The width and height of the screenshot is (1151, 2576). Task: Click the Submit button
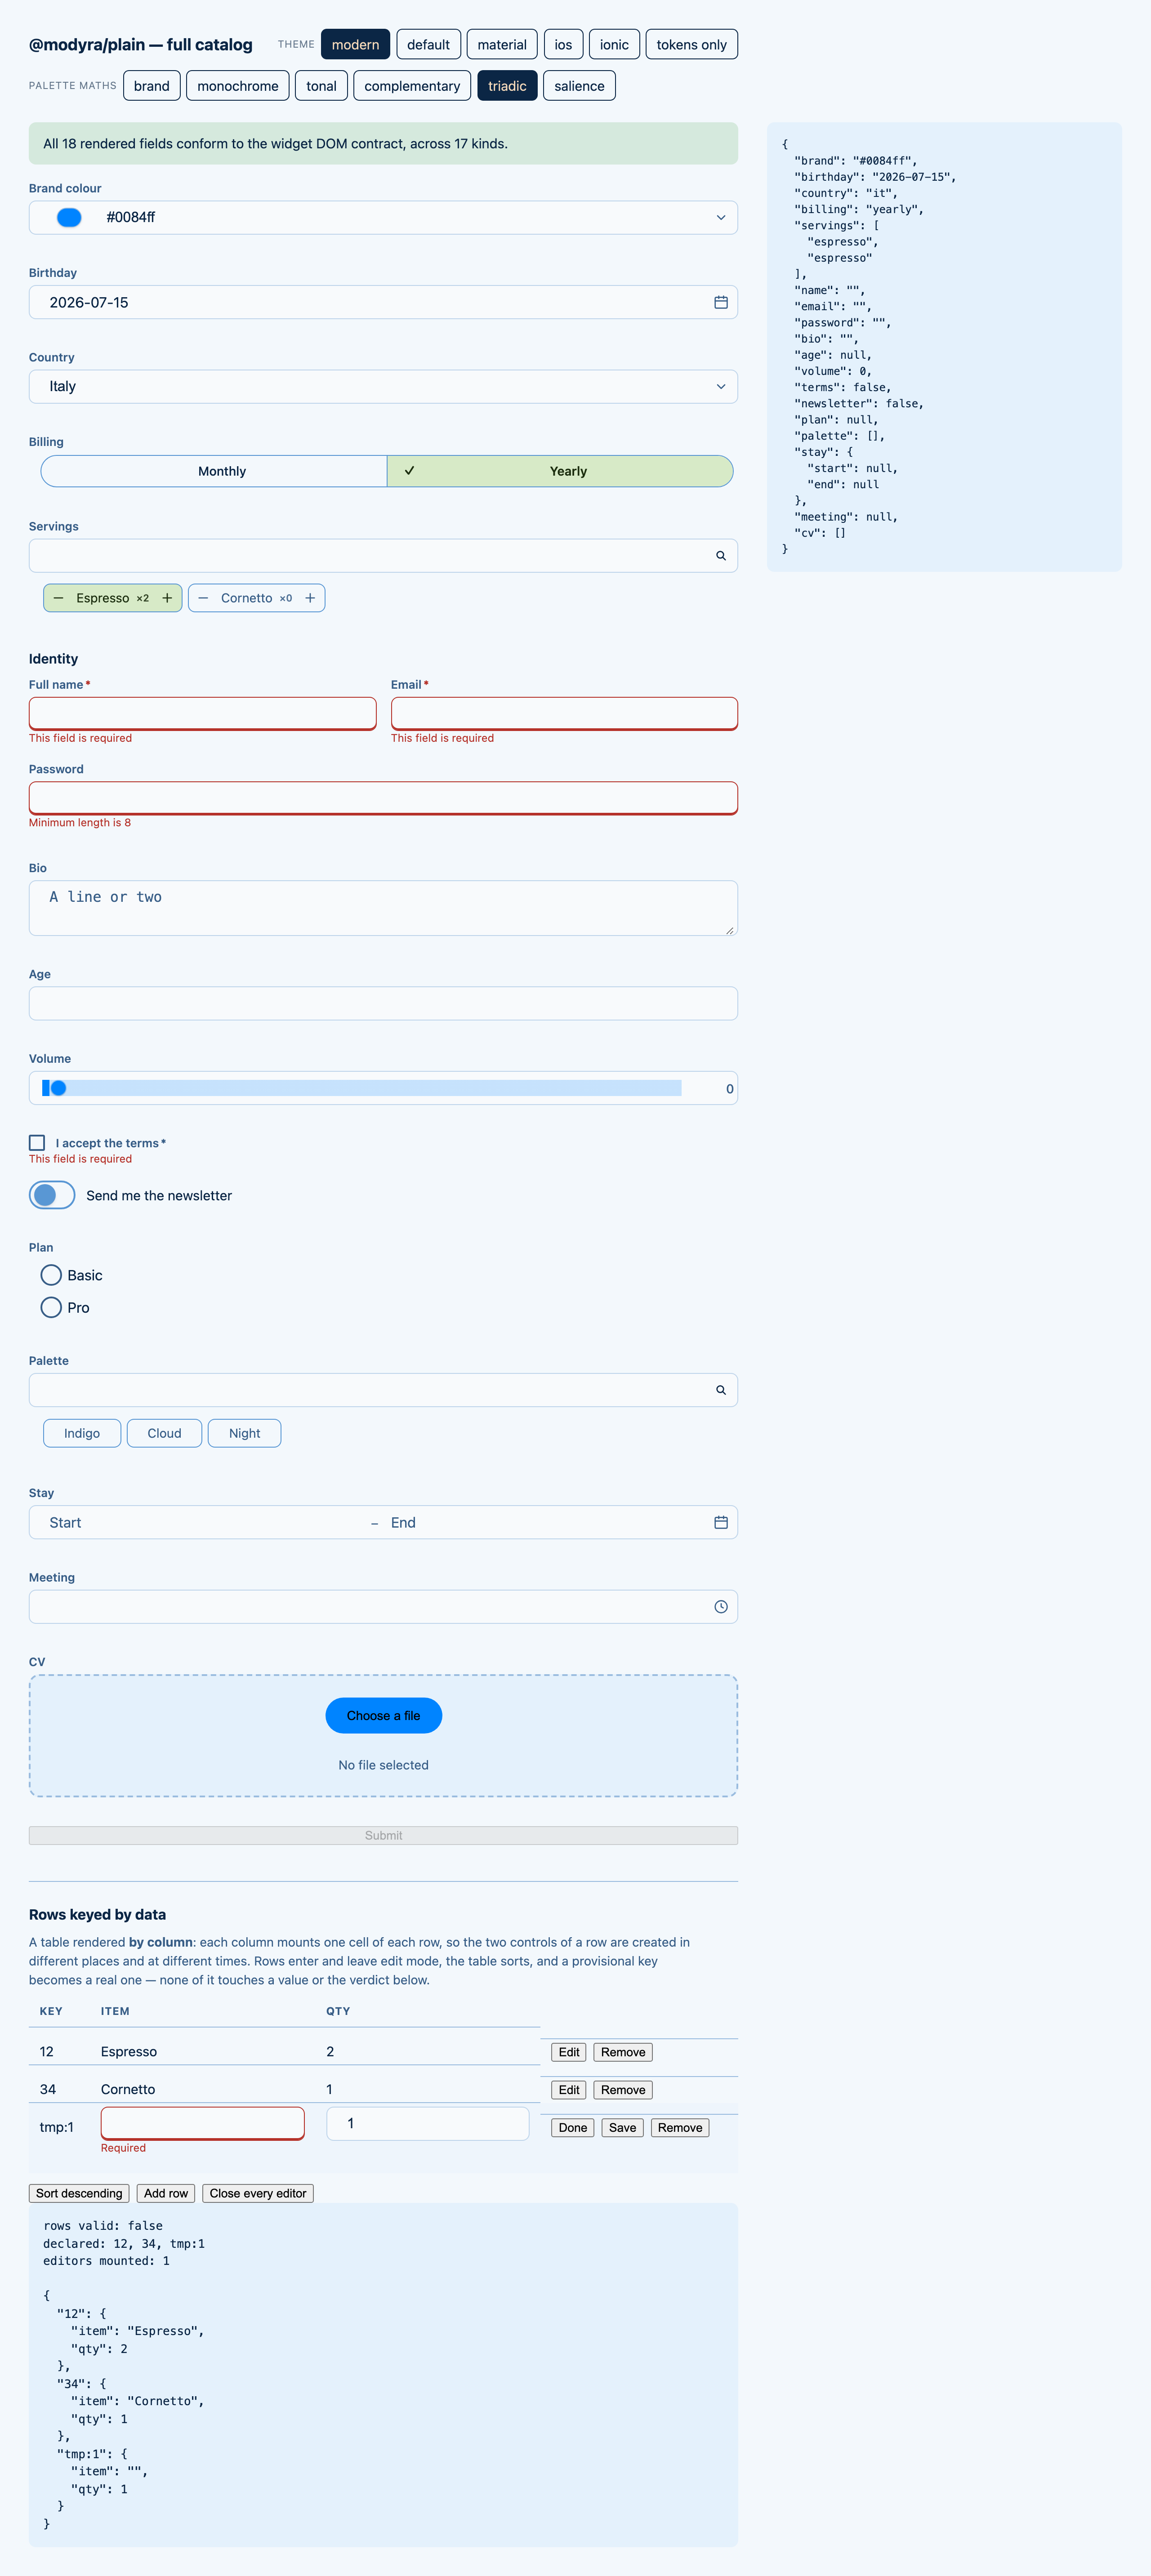pyautogui.click(x=383, y=1835)
